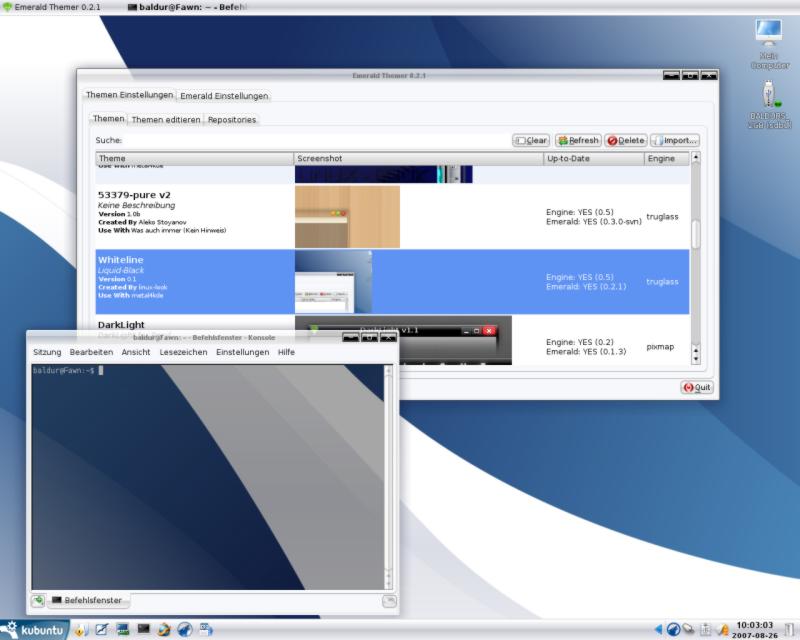Quit Emerald Themer
Image resolution: width=800 pixels, height=640 pixels.
coord(696,387)
